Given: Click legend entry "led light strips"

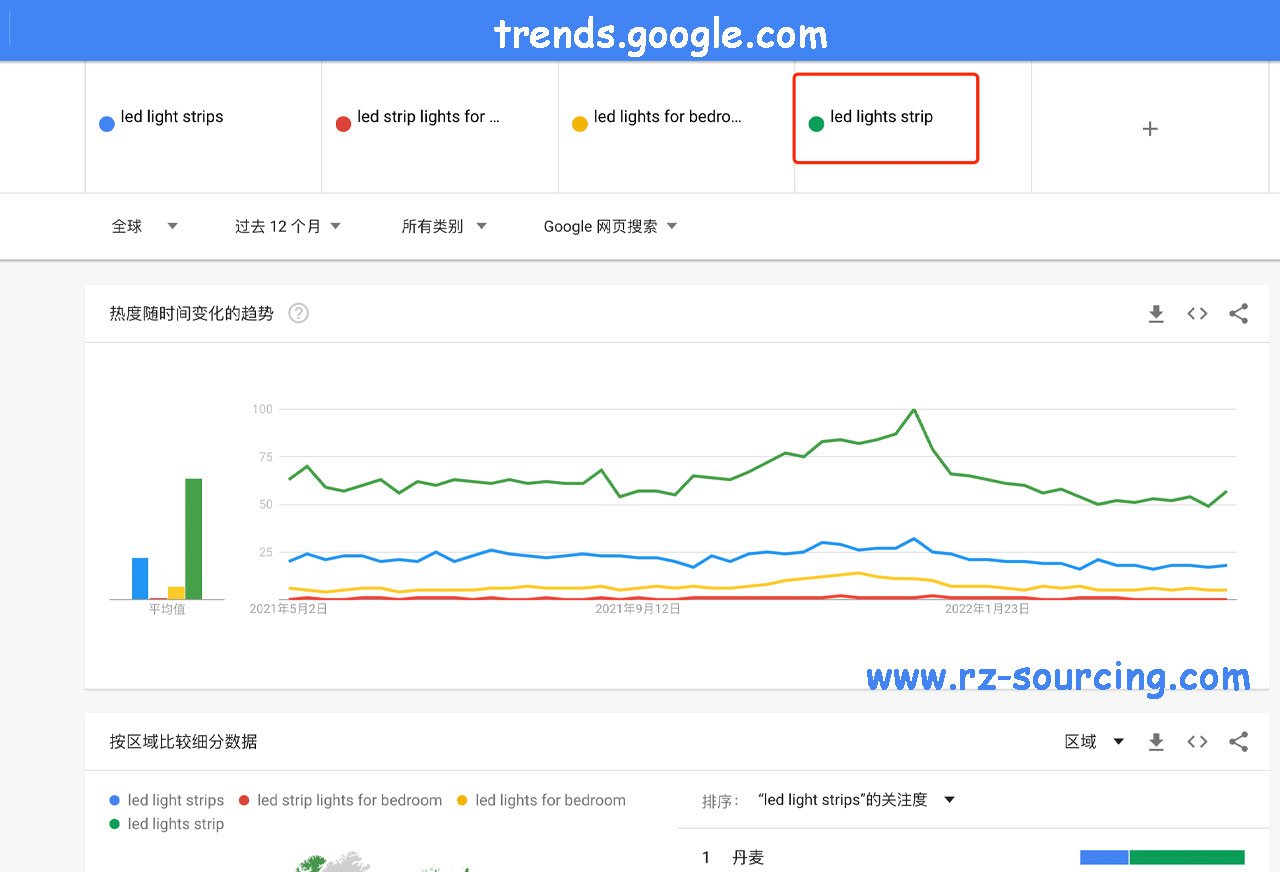Looking at the screenshot, I should (x=167, y=800).
